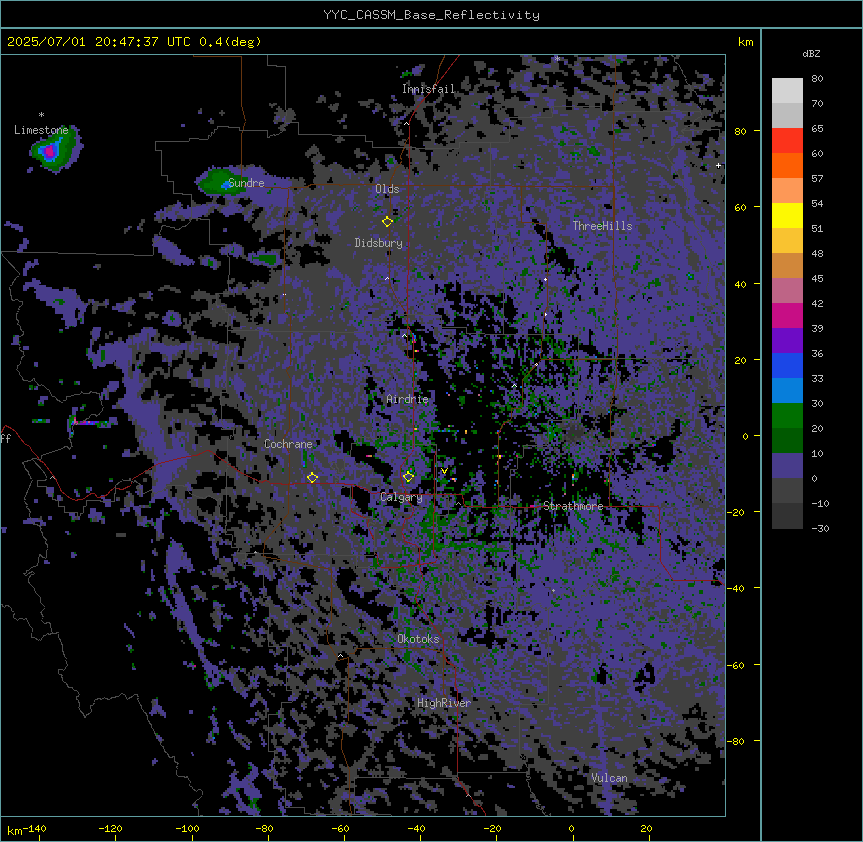Viewport: 863px width, 842px height.
Task: Click the yellow station marker near Olds
Action: [x=387, y=221]
